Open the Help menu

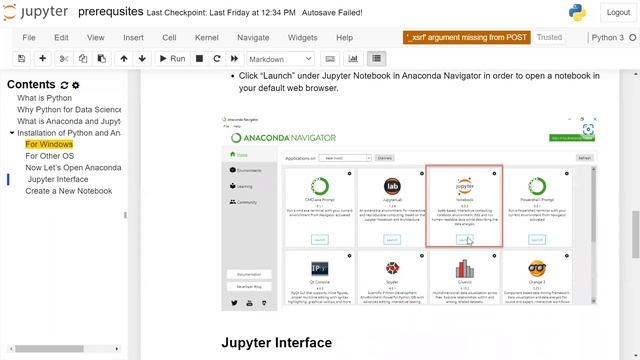tap(344, 38)
